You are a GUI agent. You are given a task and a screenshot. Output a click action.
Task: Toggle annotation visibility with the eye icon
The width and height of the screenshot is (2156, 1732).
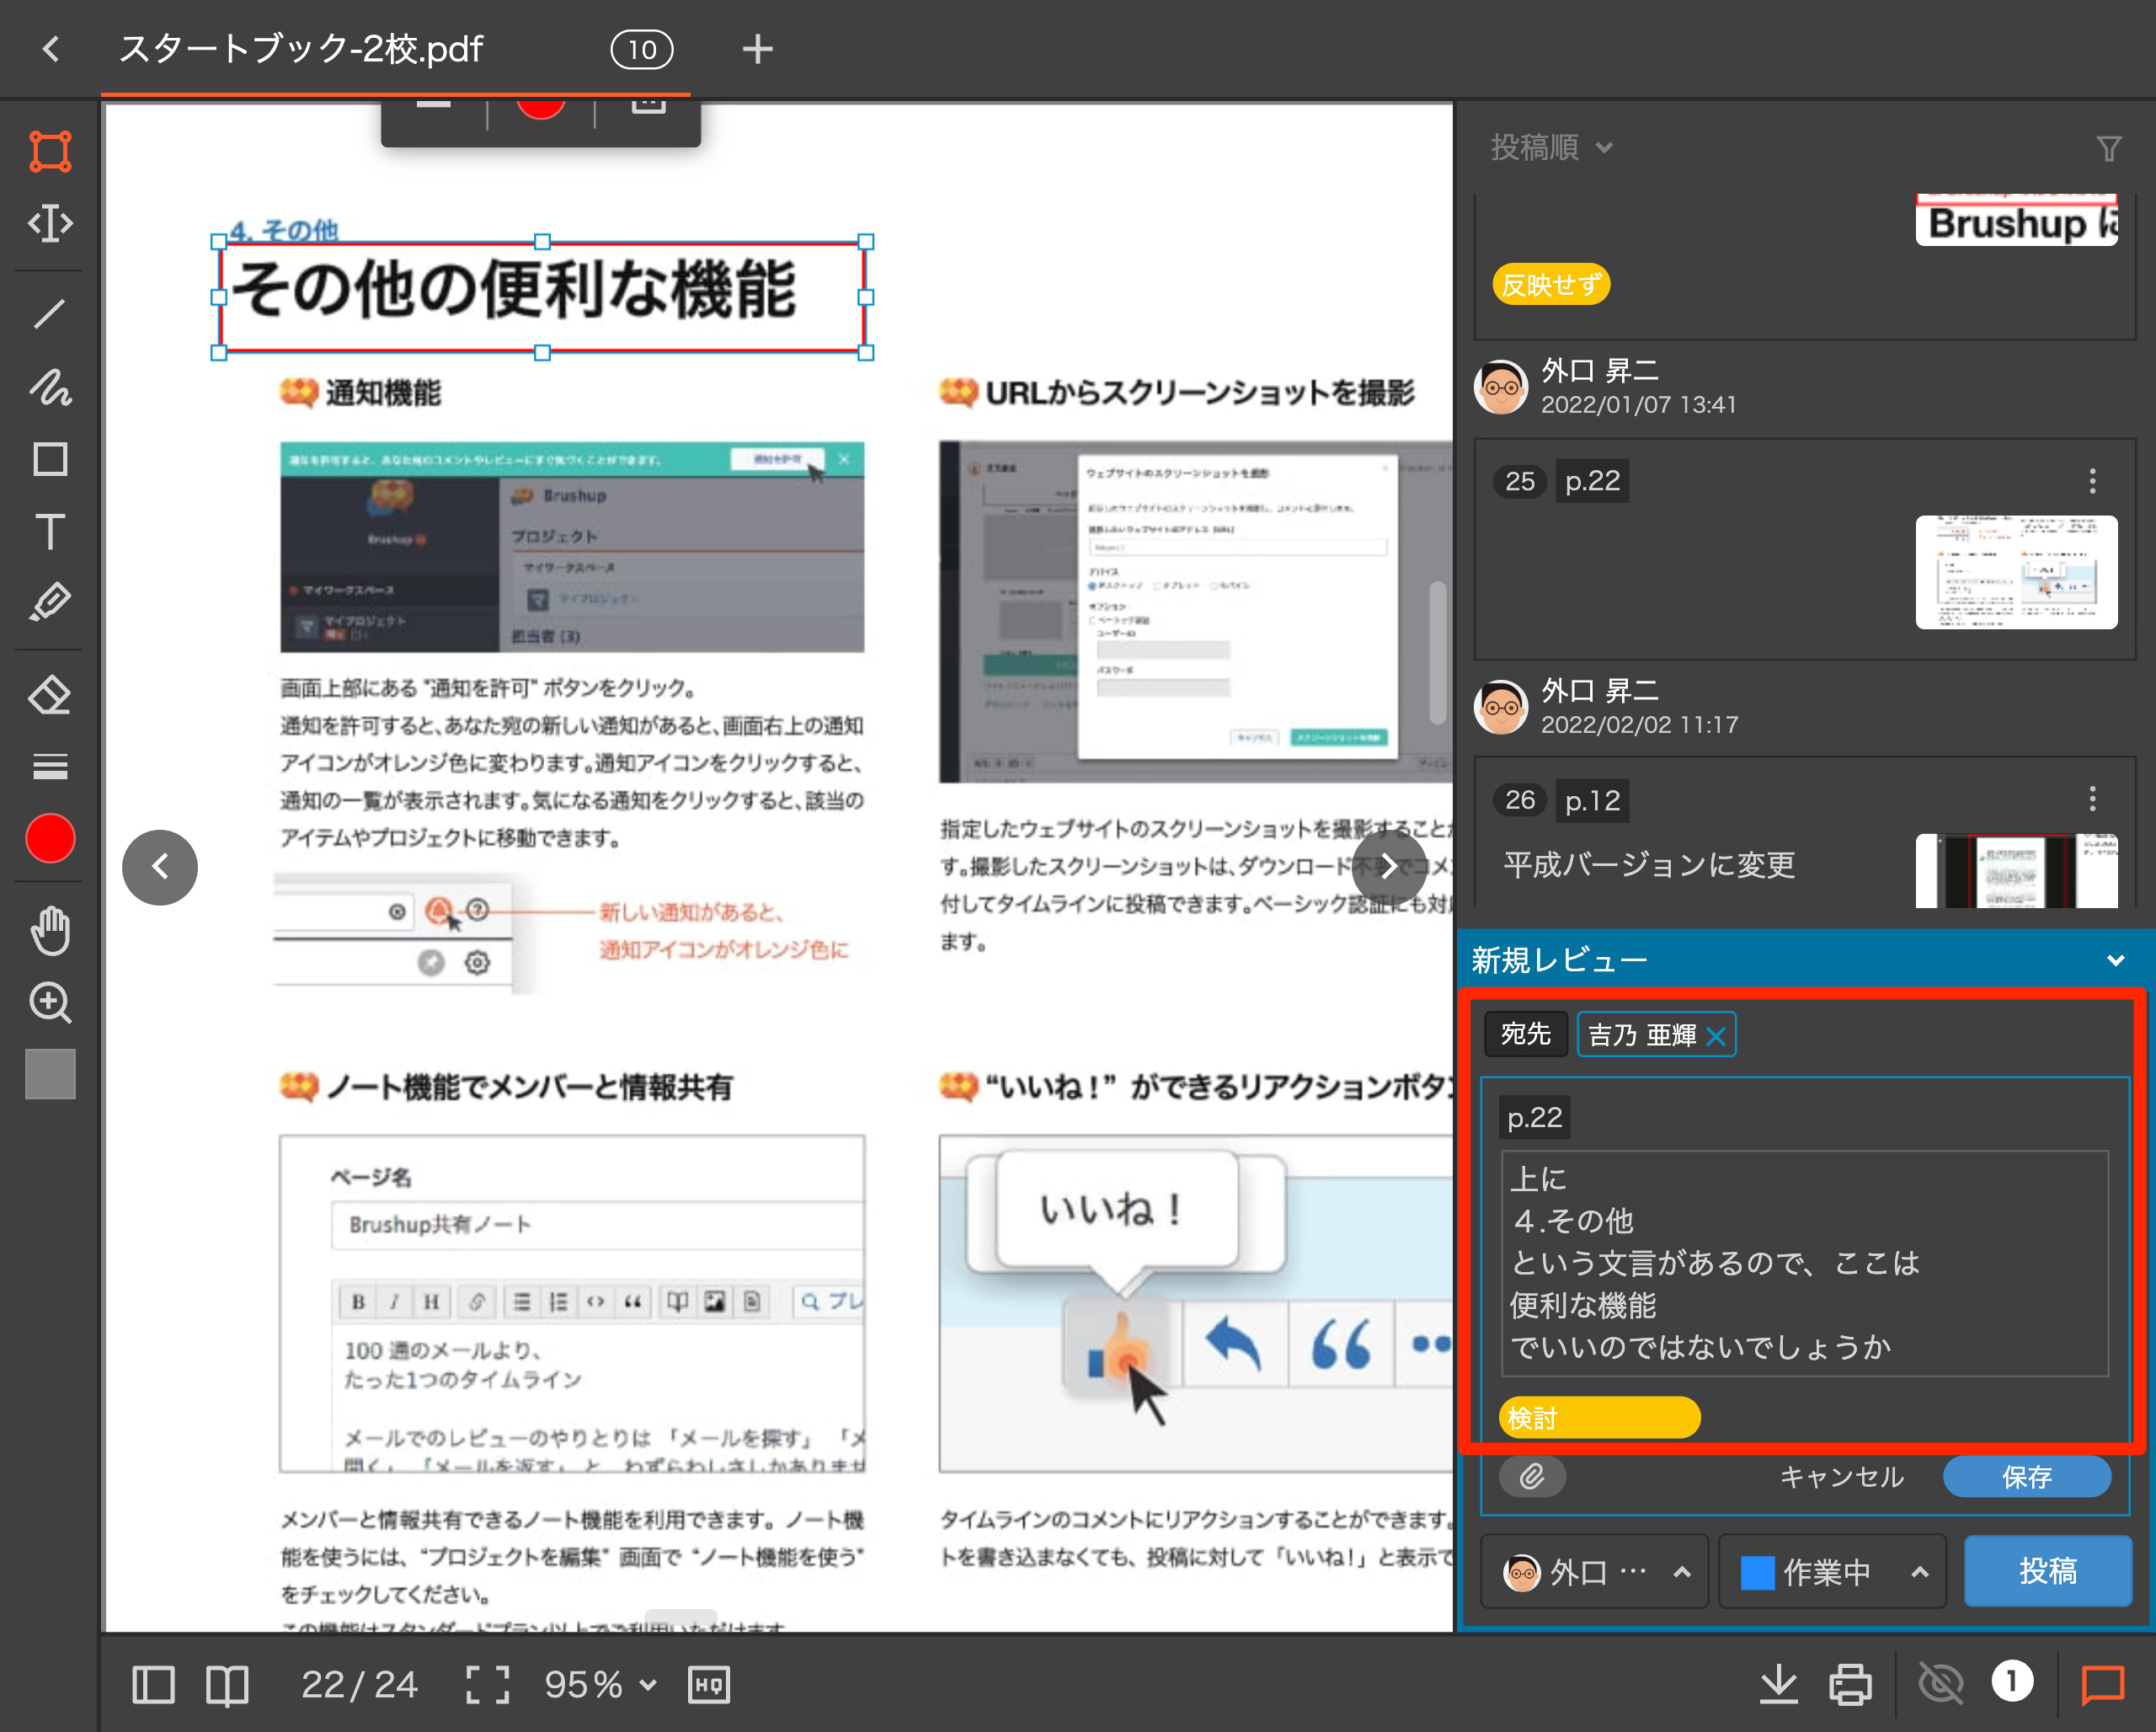tap(1940, 1683)
